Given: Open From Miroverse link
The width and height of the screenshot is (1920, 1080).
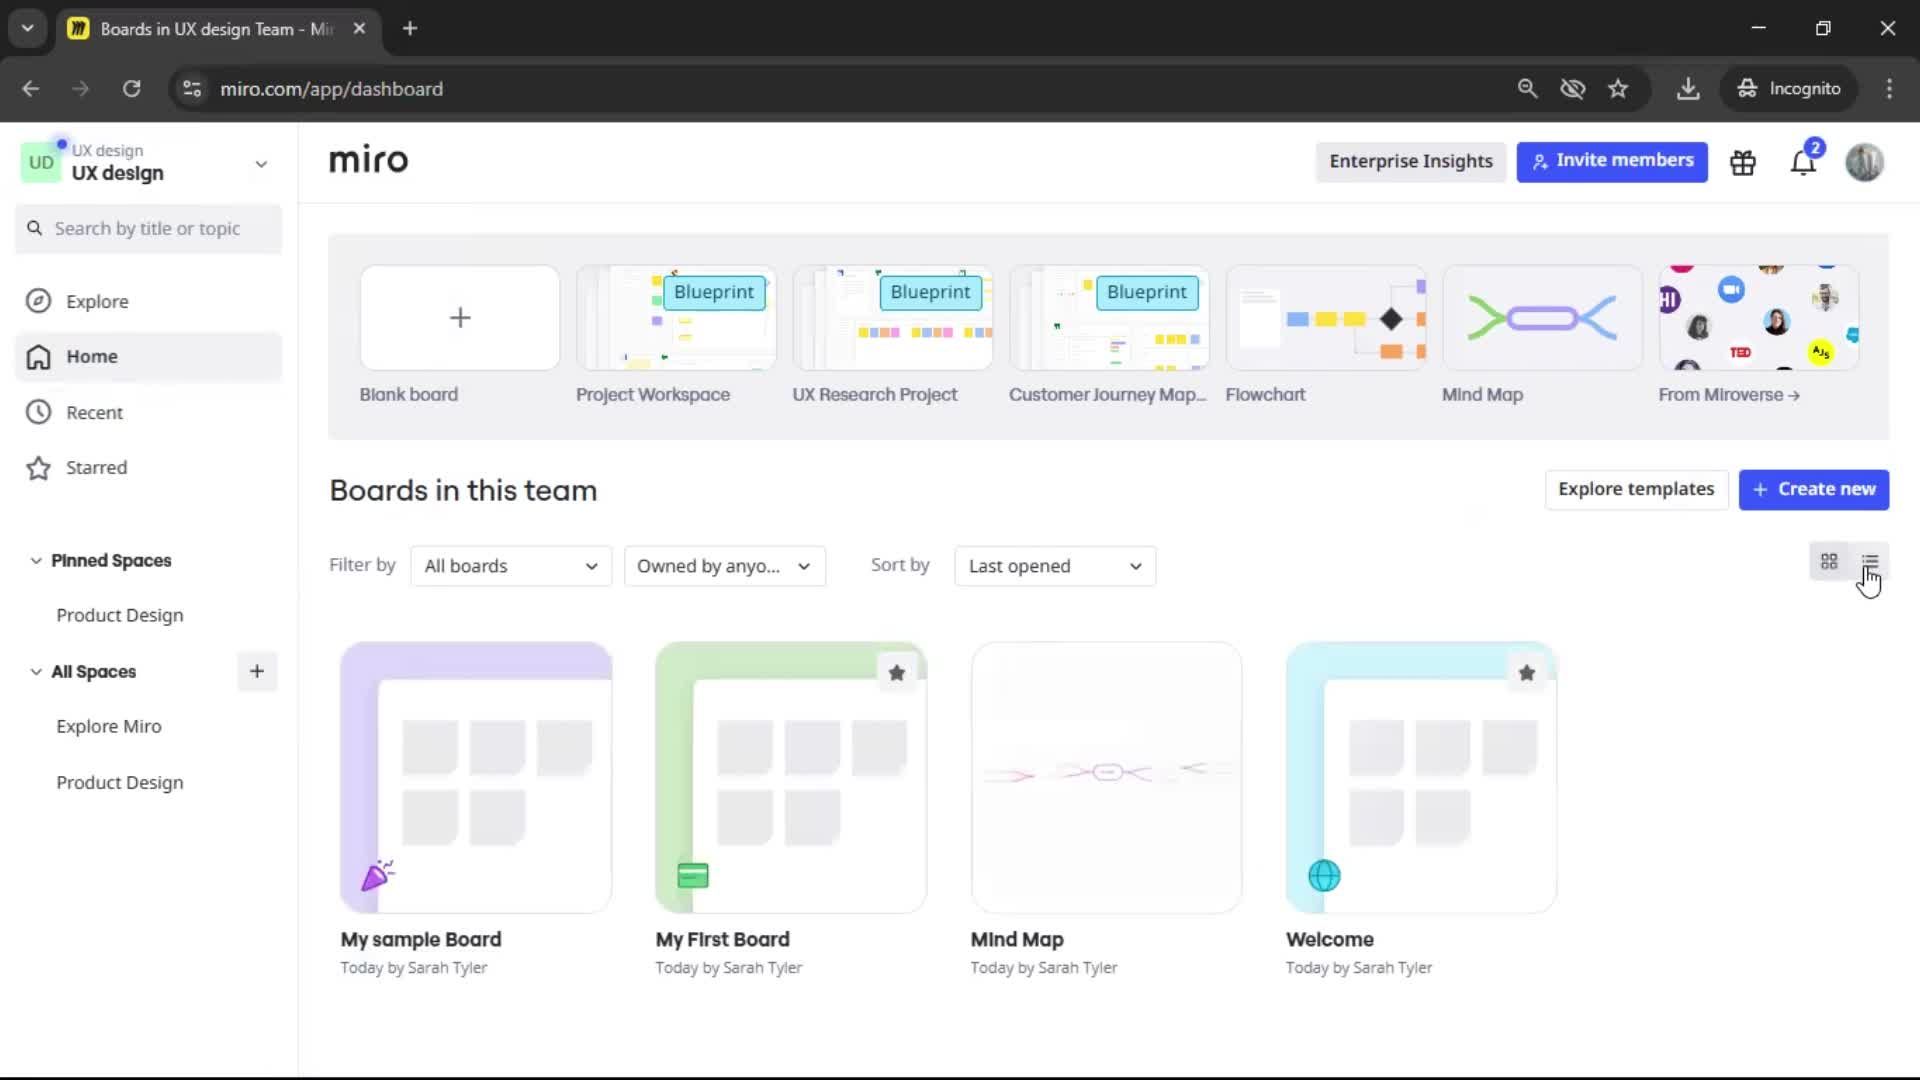Looking at the screenshot, I should point(1729,395).
